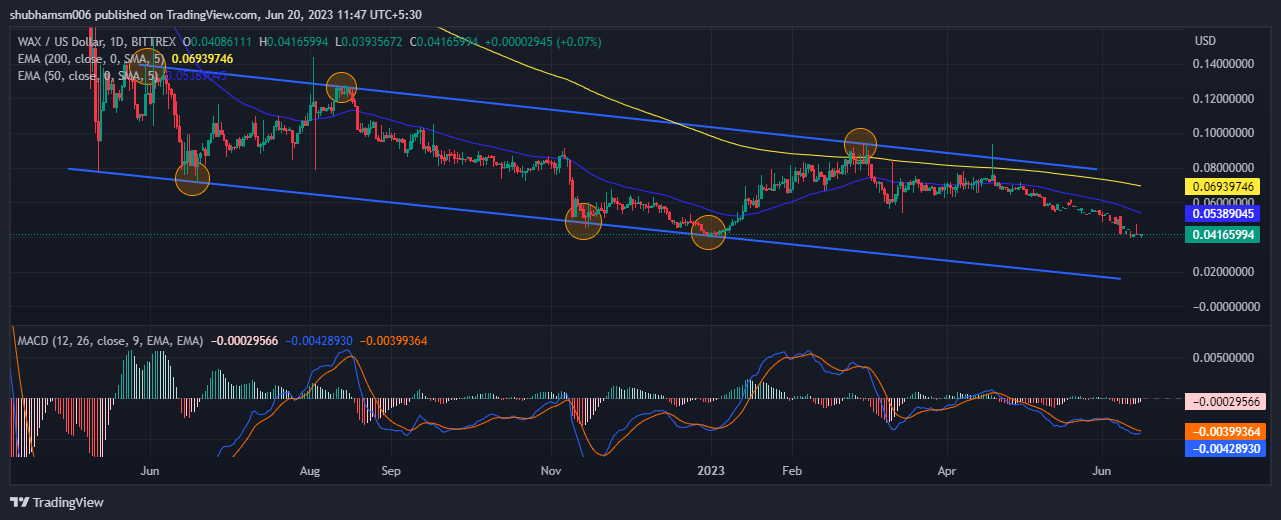The height and width of the screenshot is (520, 1281).
Task: Click the change value +0.00002945 (+0.07%)
Action: [545, 43]
